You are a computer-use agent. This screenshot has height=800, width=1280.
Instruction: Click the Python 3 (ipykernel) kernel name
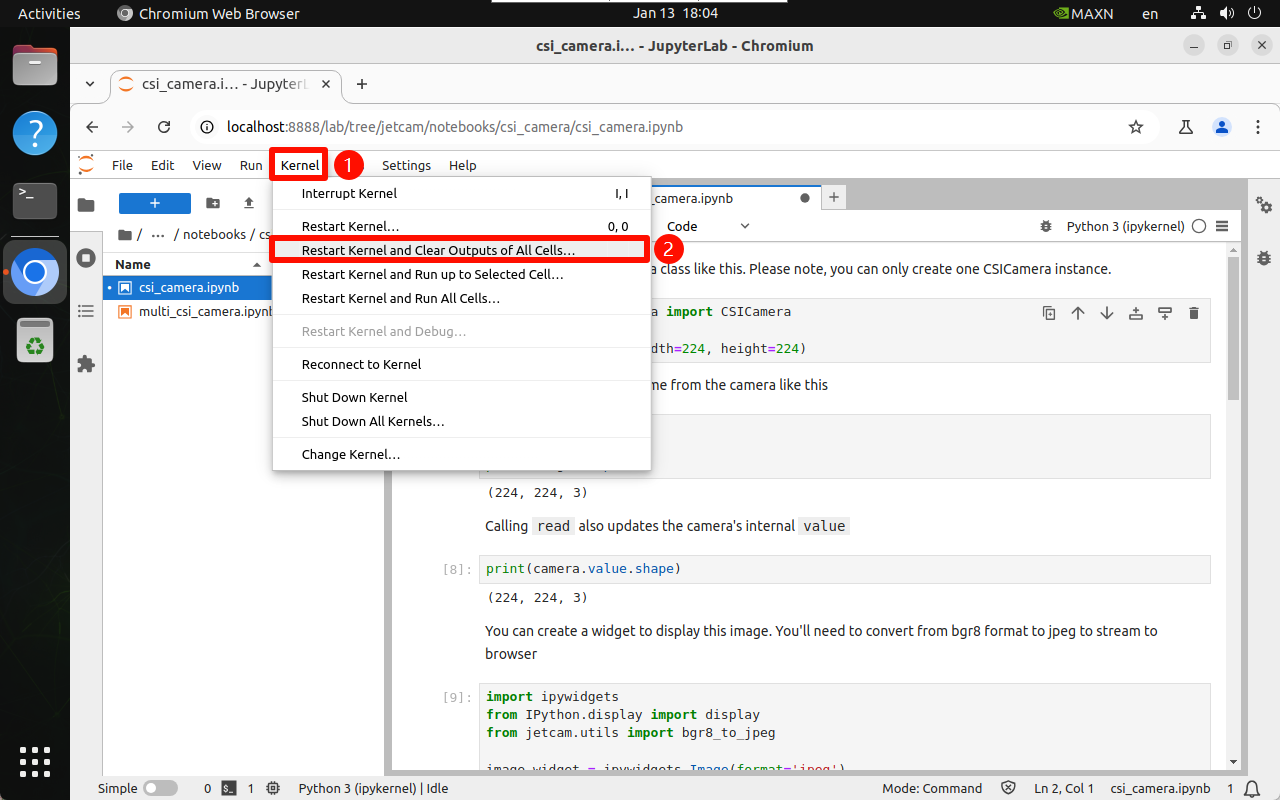click(1125, 227)
